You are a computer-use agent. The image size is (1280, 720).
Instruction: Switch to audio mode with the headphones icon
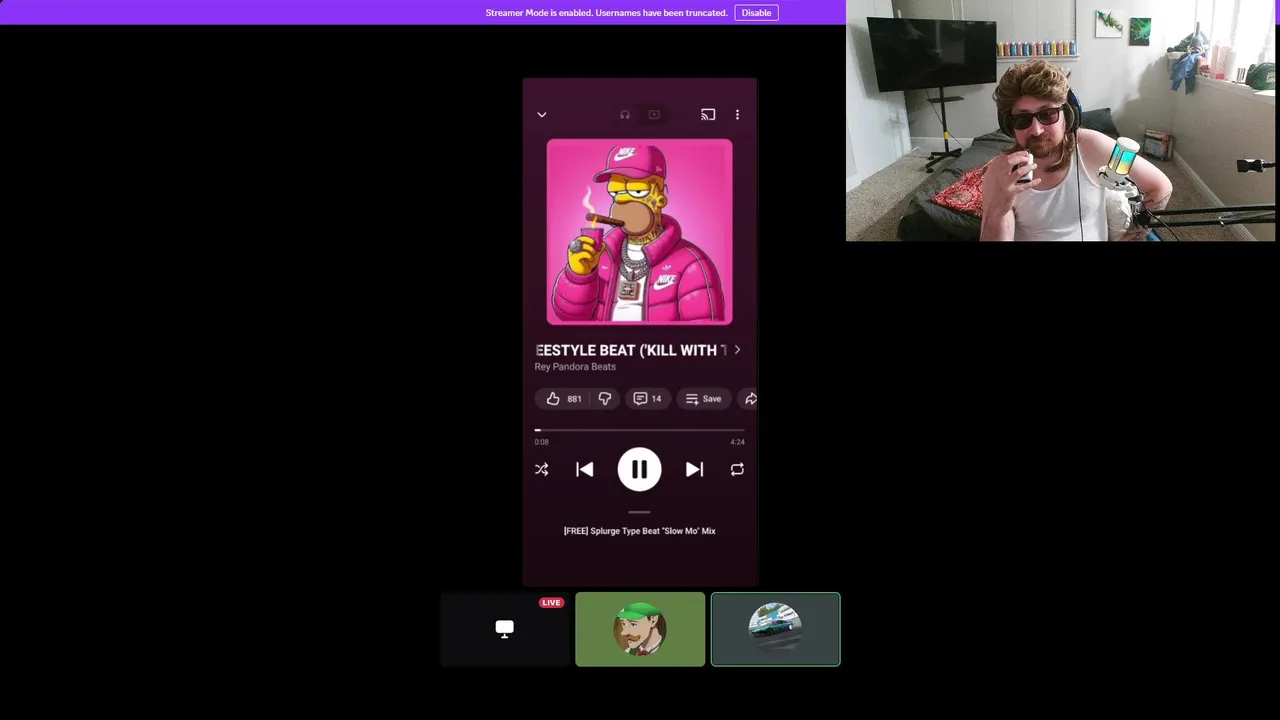click(625, 115)
